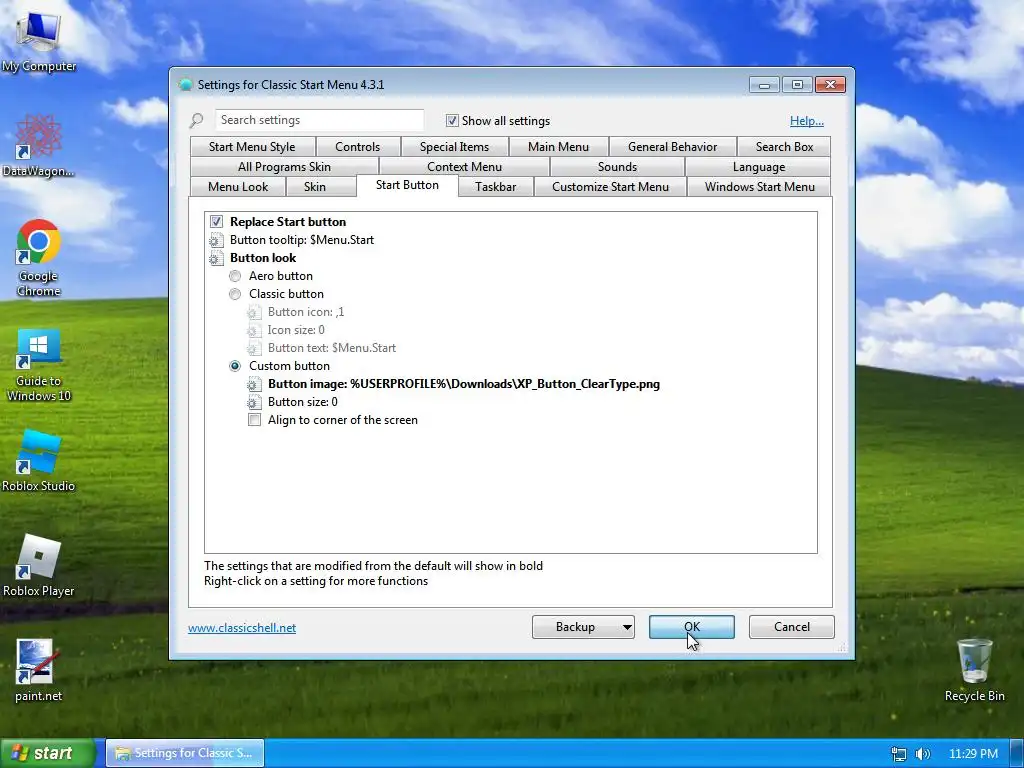Open the Backup dropdown button
This screenshot has width=1024, height=768.
583,627
